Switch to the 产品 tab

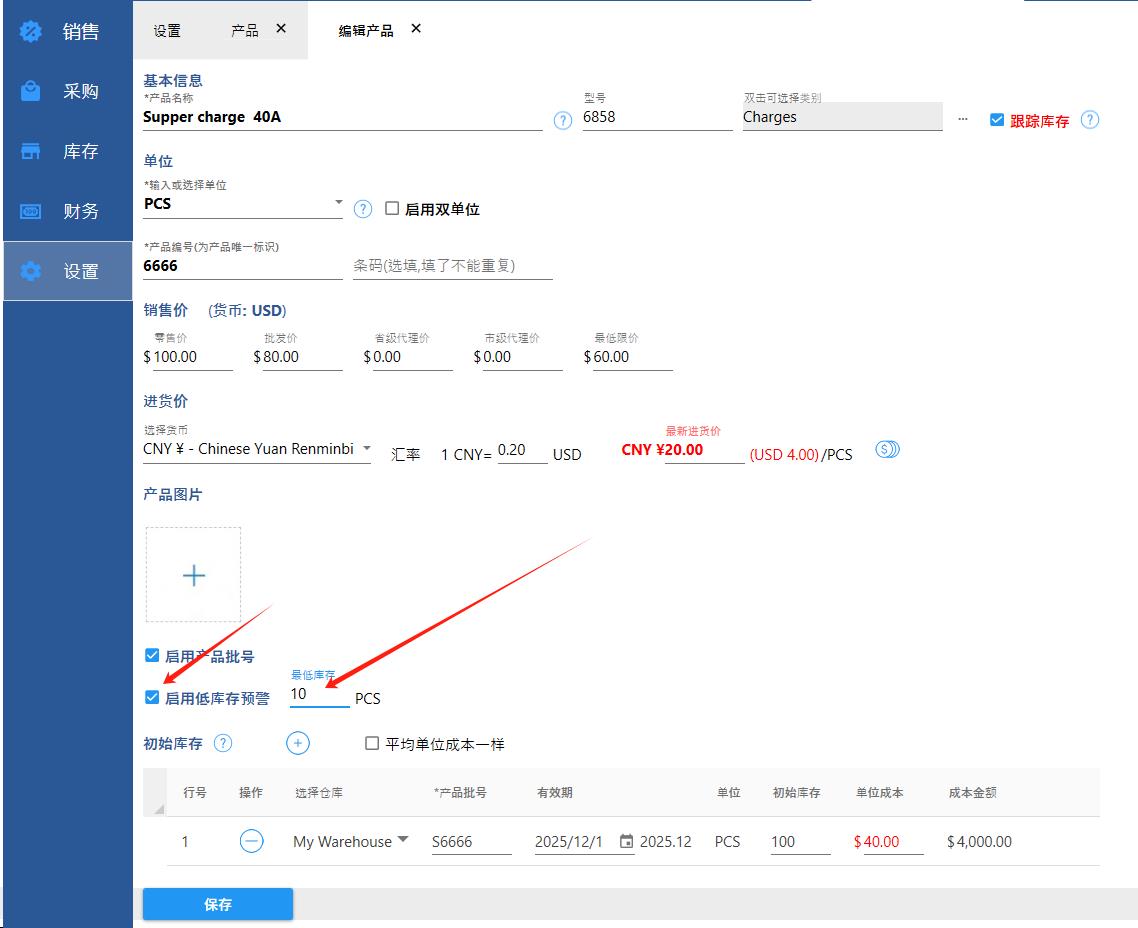tap(244, 30)
